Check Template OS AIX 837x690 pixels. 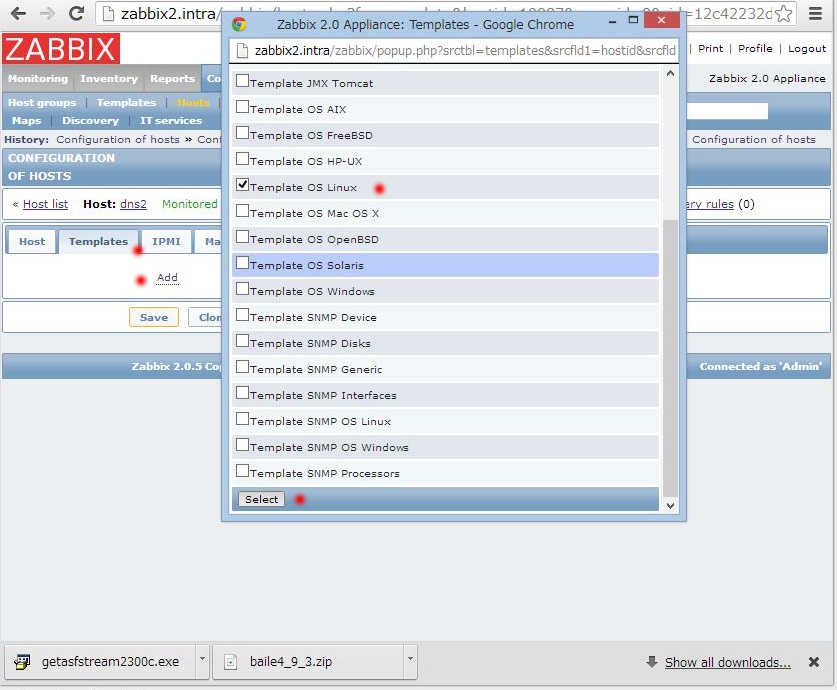[x=242, y=107]
